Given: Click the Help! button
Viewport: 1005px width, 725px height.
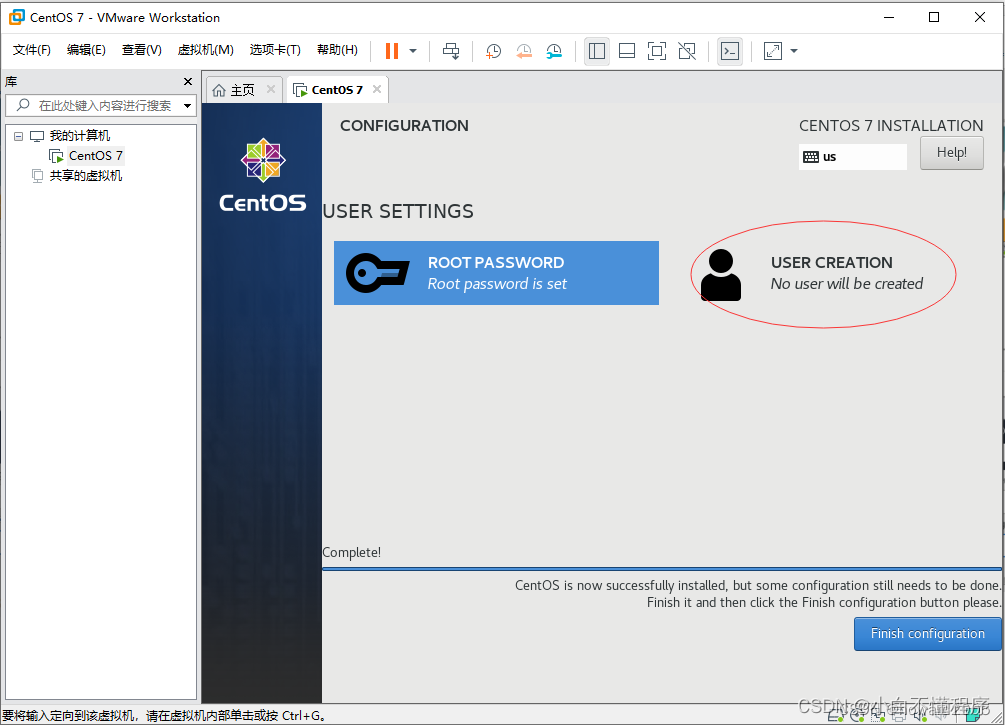Looking at the screenshot, I should [952, 153].
